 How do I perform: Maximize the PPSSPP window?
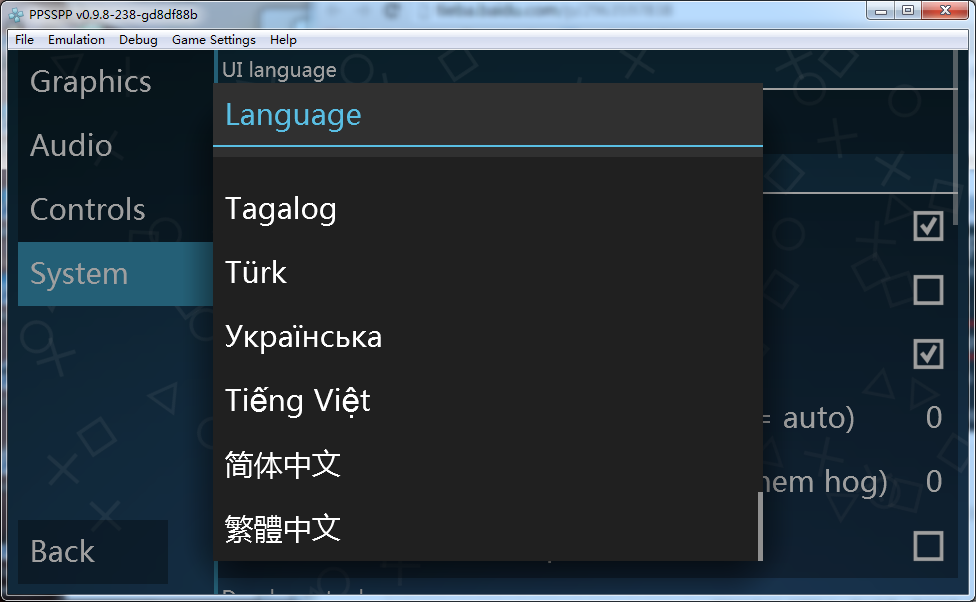908,11
